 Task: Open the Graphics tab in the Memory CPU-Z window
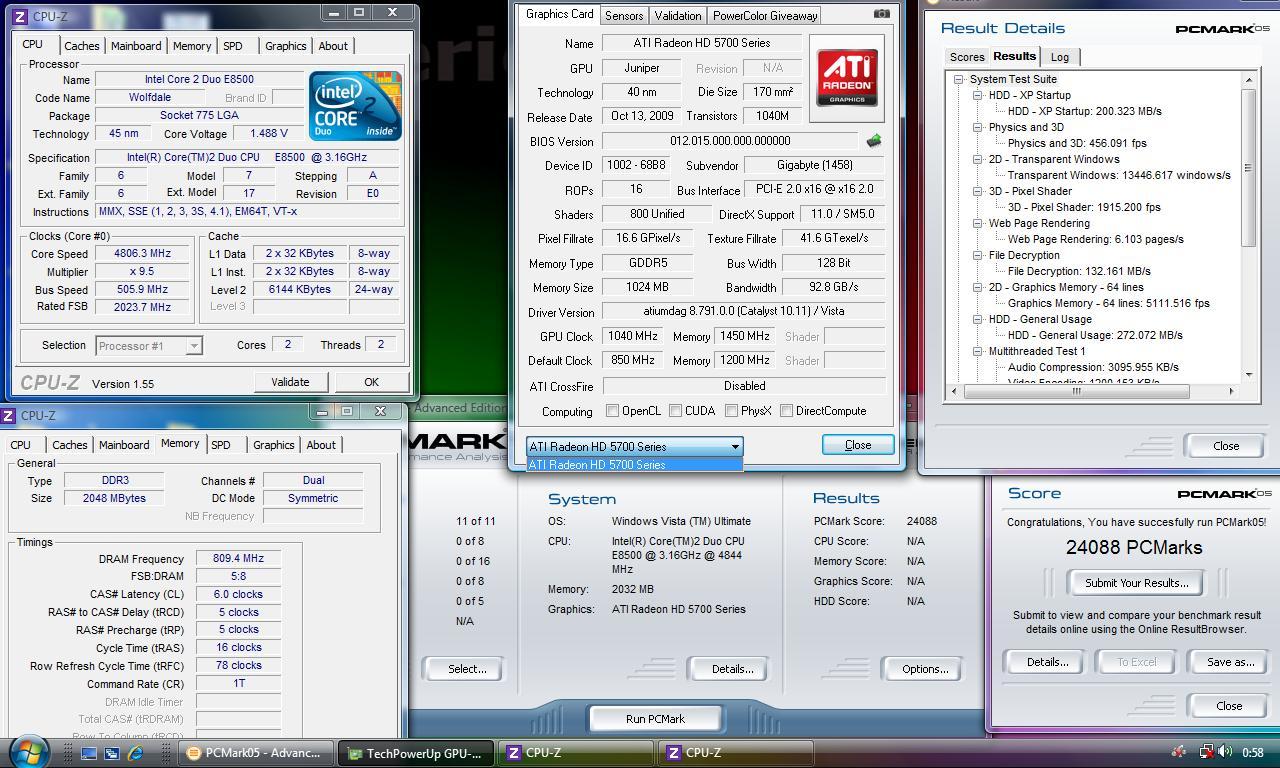coord(273,445)
